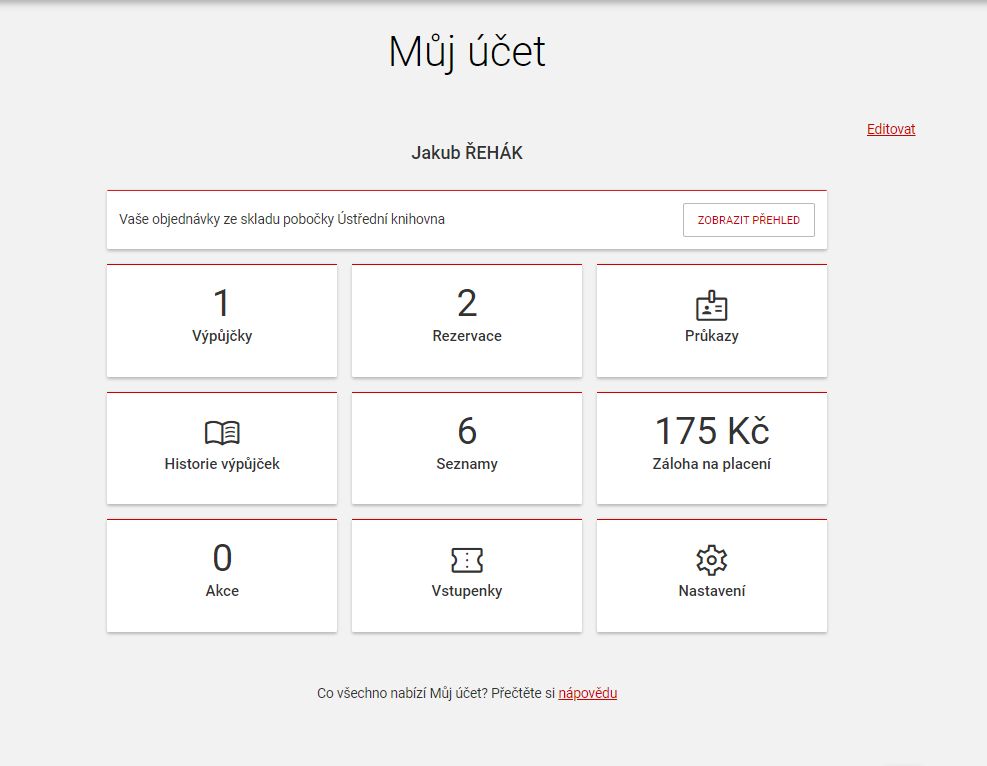Image resolution: width=987 pixels, height=766 pixels.
Task: Select the Záloha na placení label
Action: (711, 464)
